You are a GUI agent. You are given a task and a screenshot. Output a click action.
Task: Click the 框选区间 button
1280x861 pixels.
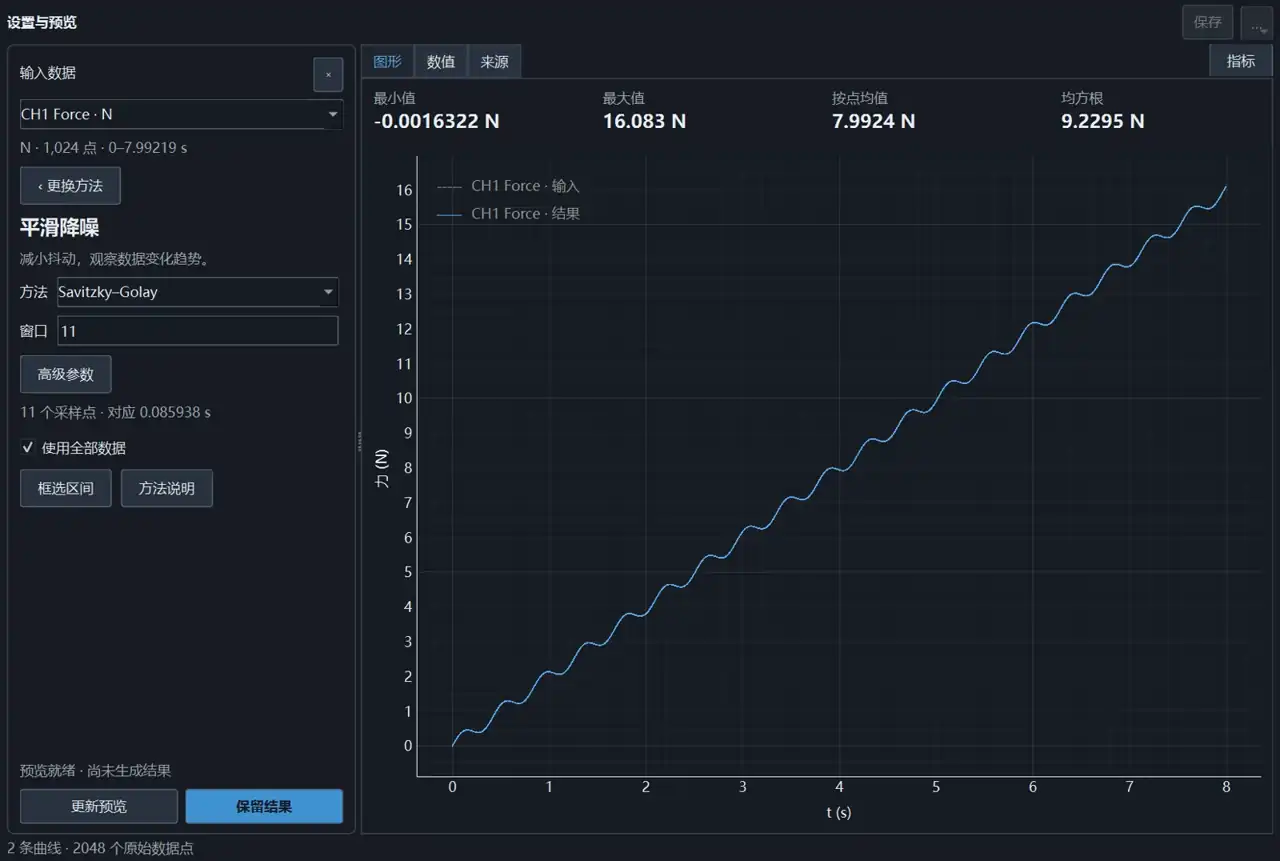66,489
